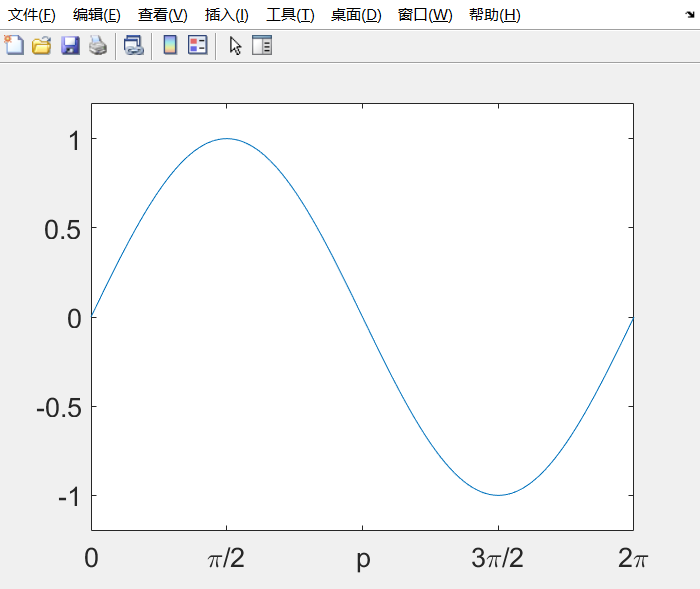
Task: Click the dock arrow in the menu bar corner
Action: [x=690, y=15]
